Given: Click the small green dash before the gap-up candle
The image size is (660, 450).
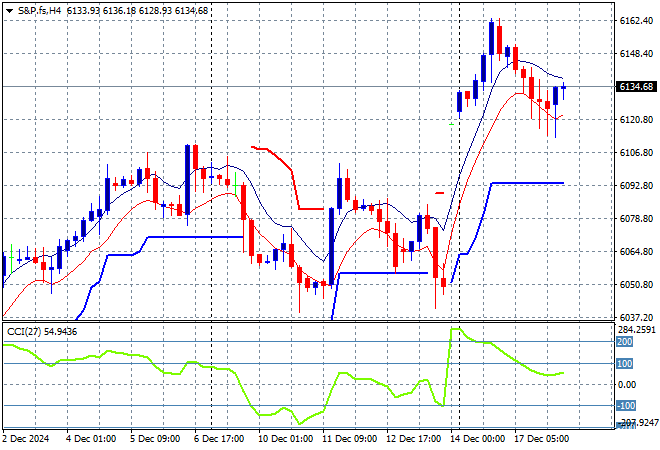Looking at the screenshot, I should click(451, 124).
